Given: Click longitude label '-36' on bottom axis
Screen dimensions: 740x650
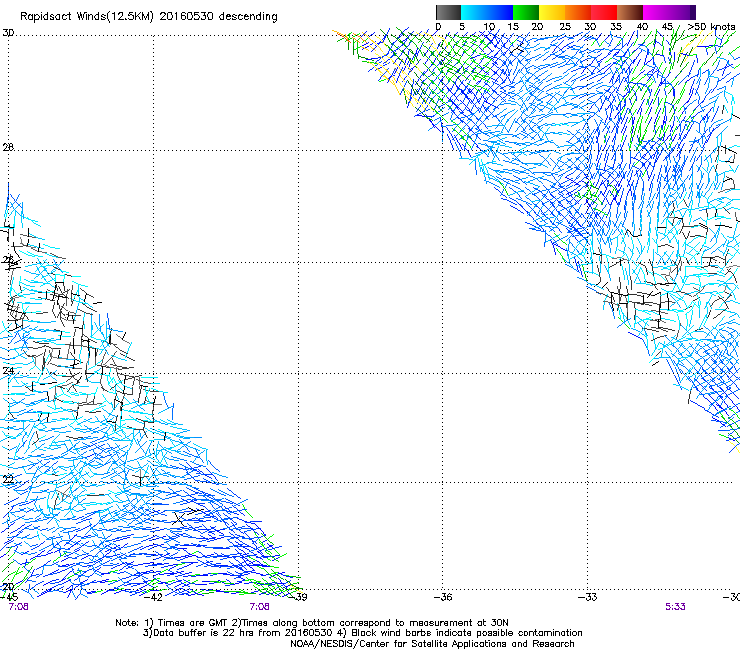Looking at the screenshot, I should click(443, 597).
